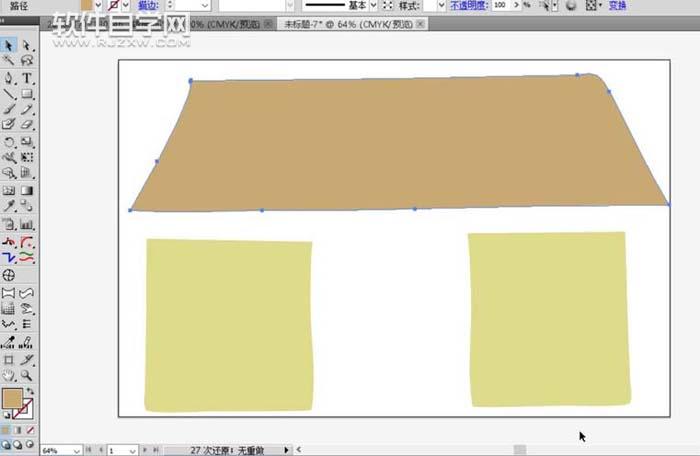Open the 基本 stroke style dropdown
Screen dimensions: 700x456
pos(373,5)
